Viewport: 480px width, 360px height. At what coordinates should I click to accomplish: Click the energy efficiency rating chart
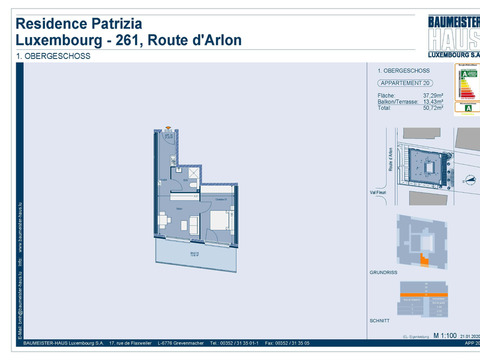tap(467, 82)
